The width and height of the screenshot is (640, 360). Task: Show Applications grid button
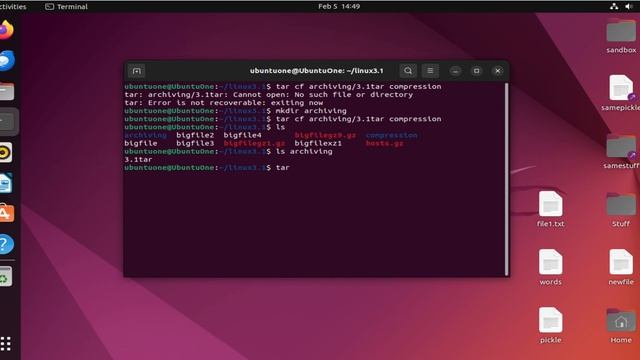[5, 344]
